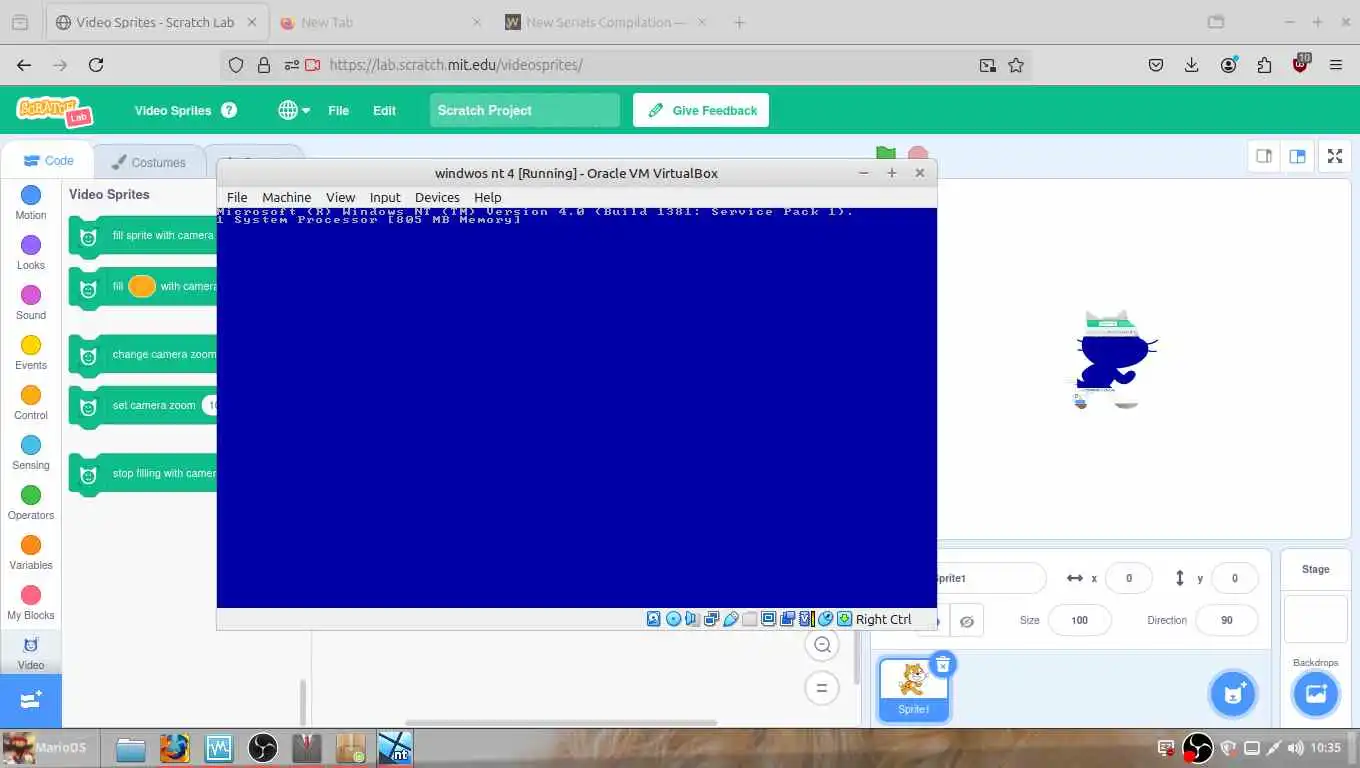Viewport: 1360px width, 768px height.
Task: Click the Scratch Project title field
Action: 525,110
